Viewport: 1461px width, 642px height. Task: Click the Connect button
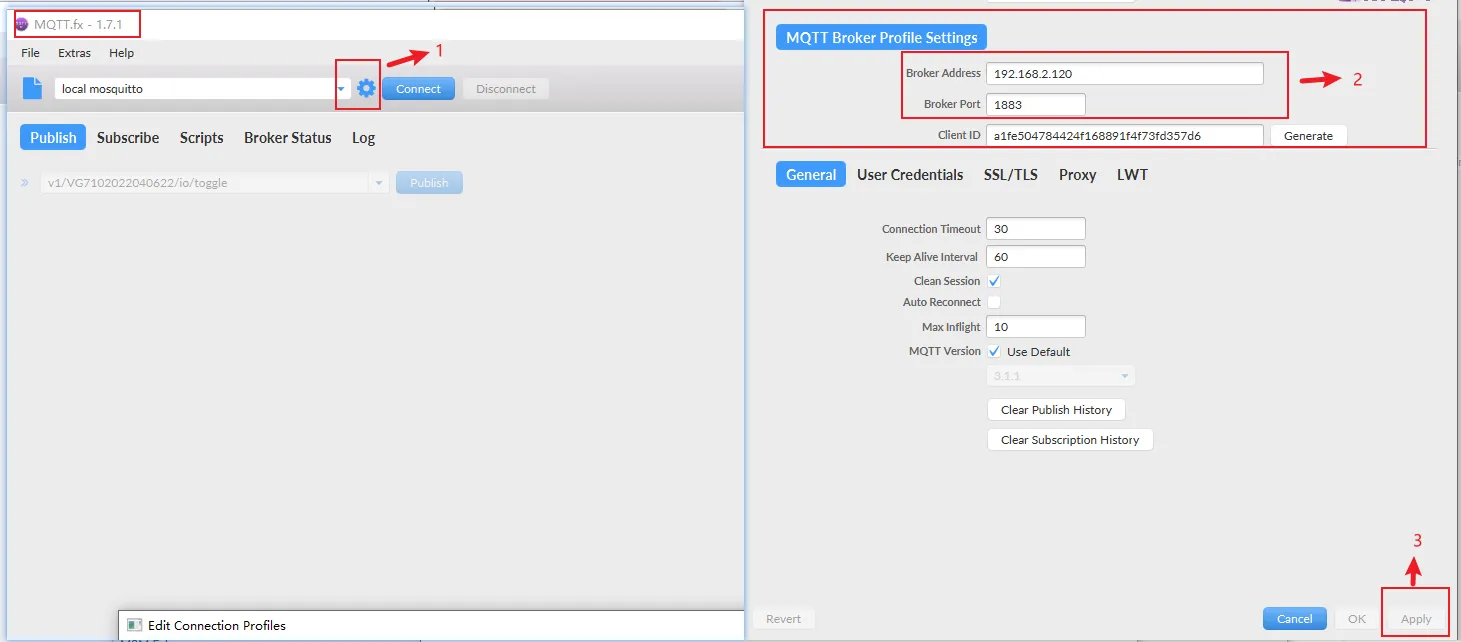(418, 89)
